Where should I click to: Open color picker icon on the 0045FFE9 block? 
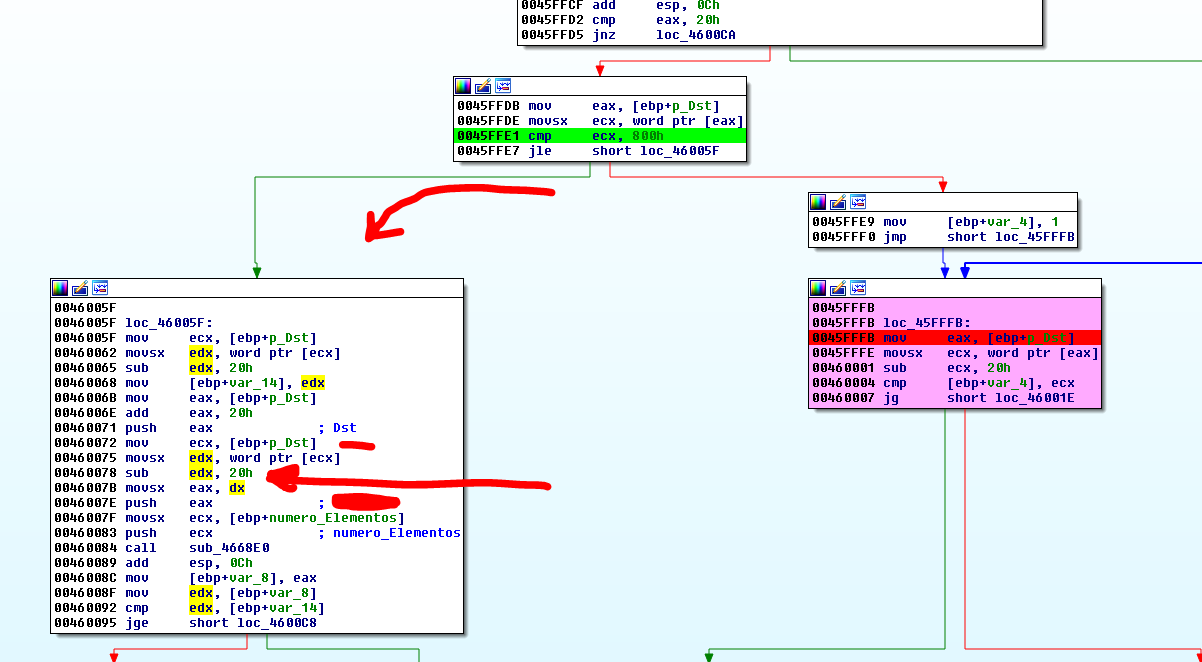pos(817,202)
